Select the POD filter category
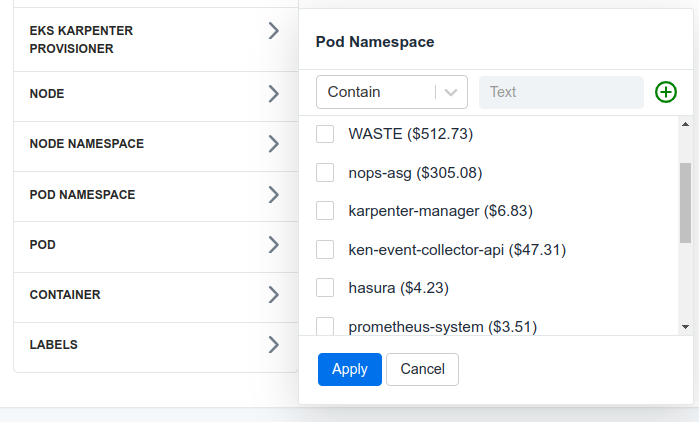The height and width of the screenshot is (422, 699). point(156,247)
